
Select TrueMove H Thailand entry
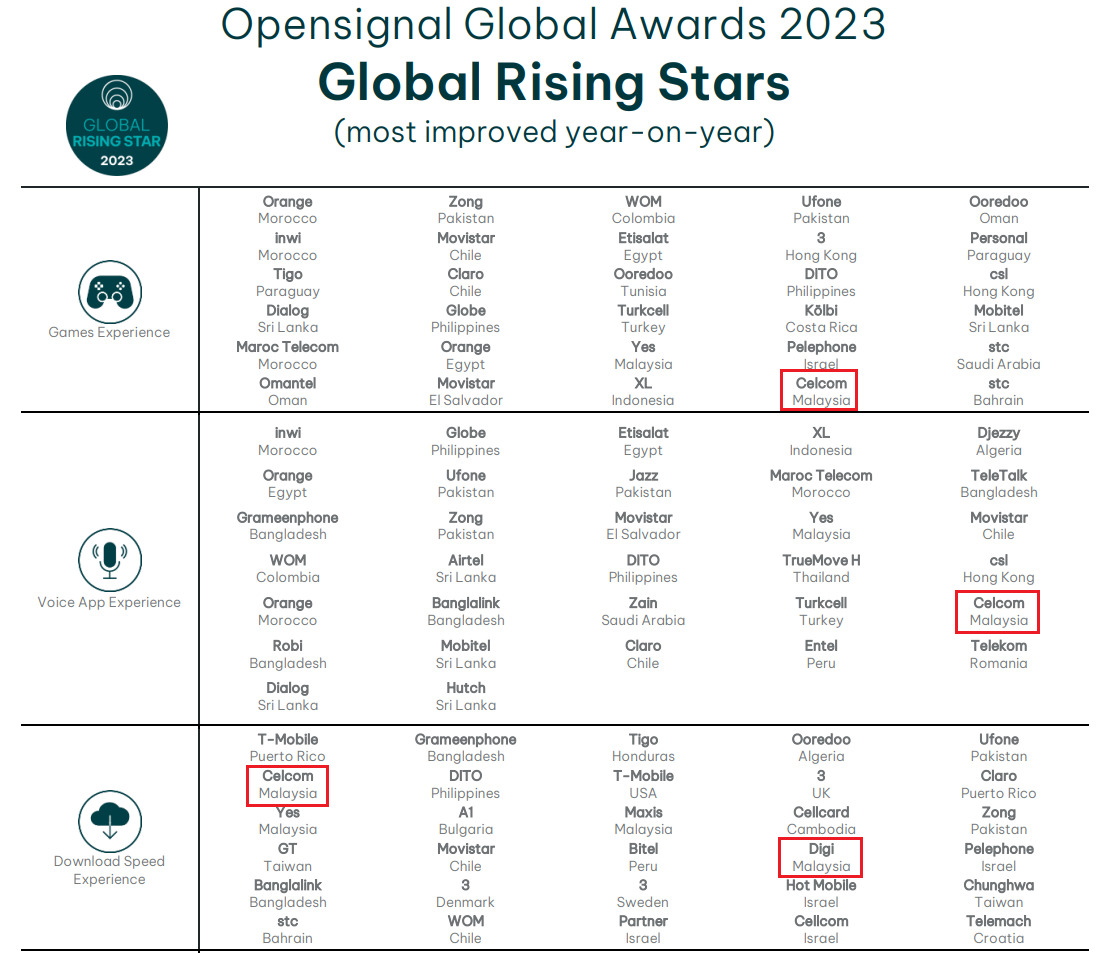coord(820,569)
